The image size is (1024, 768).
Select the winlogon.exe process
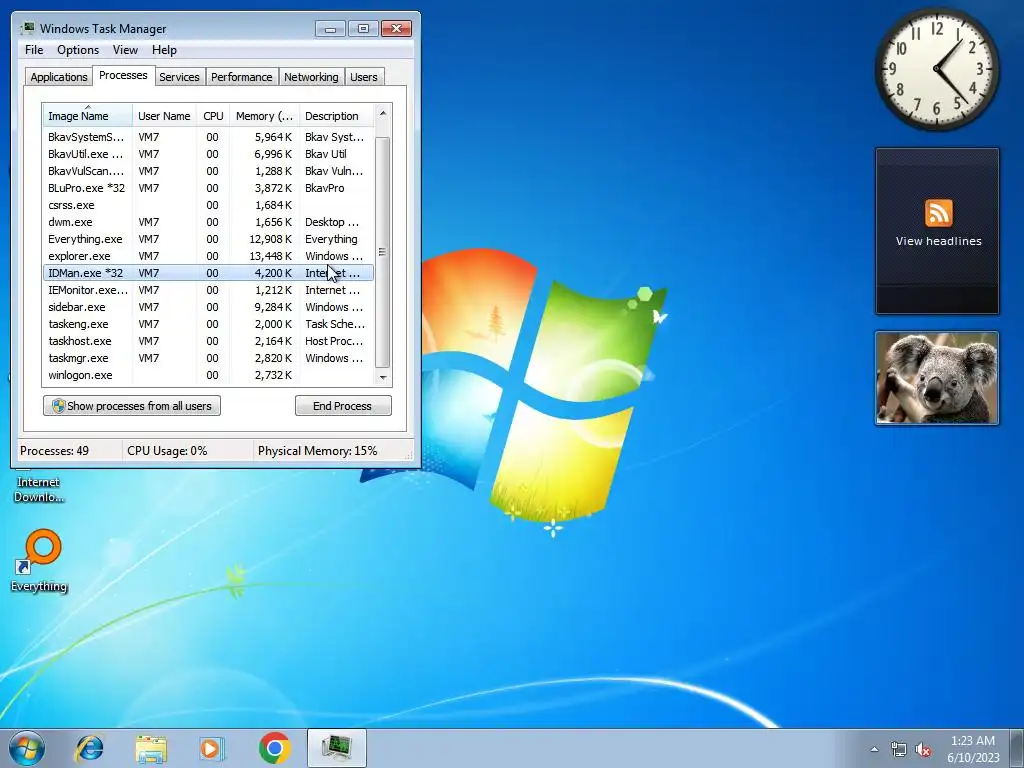(208, 375)
